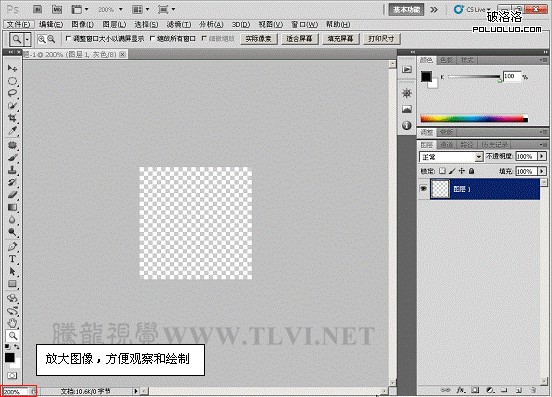The width and height of the screenshot is (552, 397).
Task: Select the History Brush tool
Action: (12, 182)
